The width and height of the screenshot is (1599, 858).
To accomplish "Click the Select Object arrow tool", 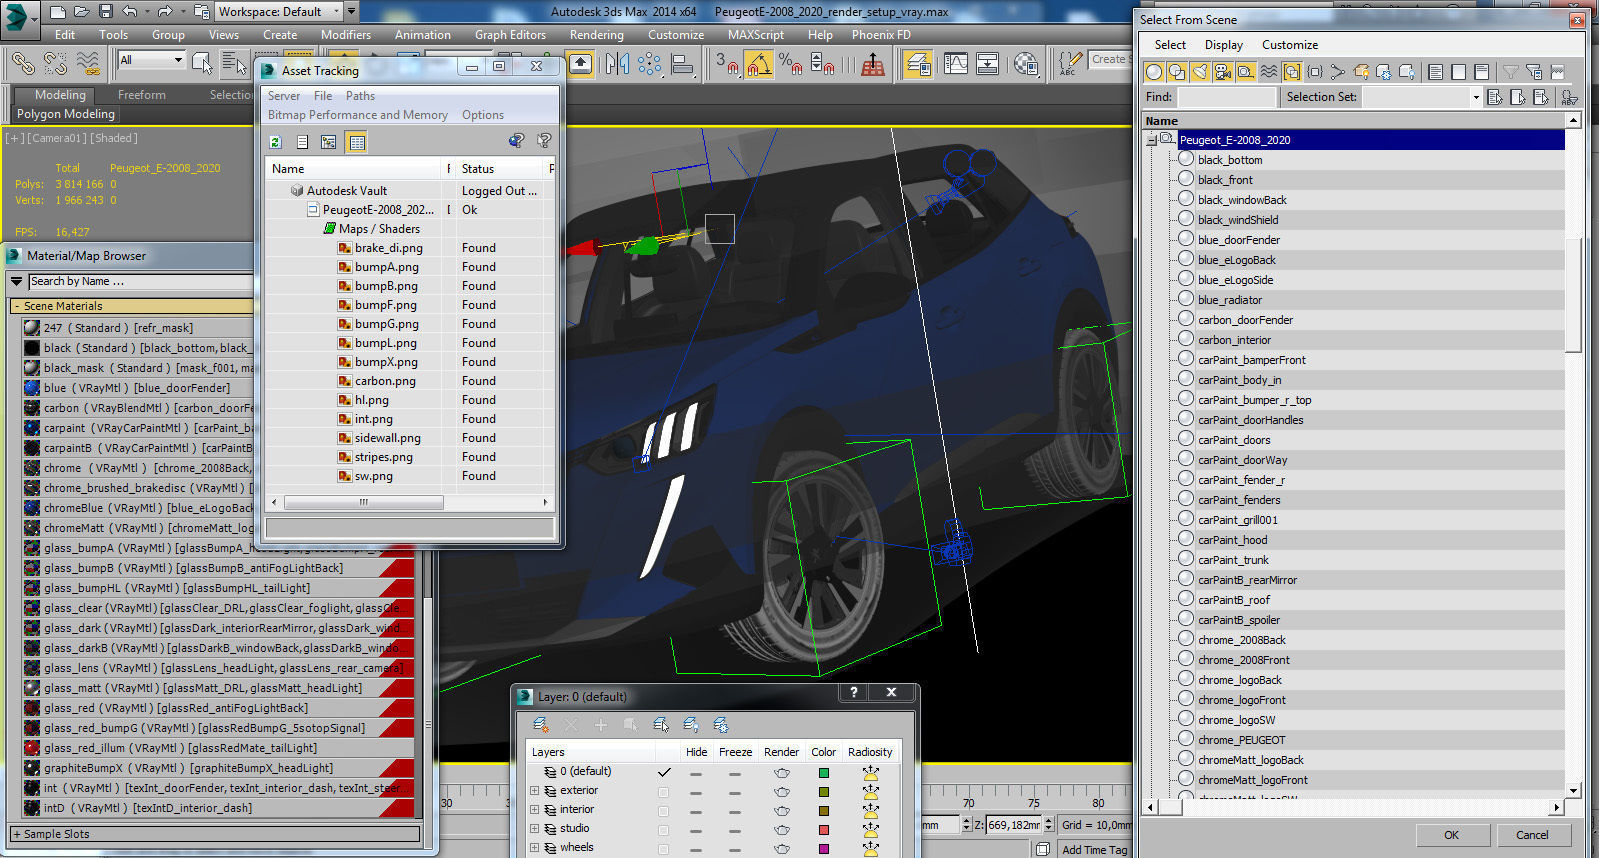I will pyautogui.click(x=202, y=64).
